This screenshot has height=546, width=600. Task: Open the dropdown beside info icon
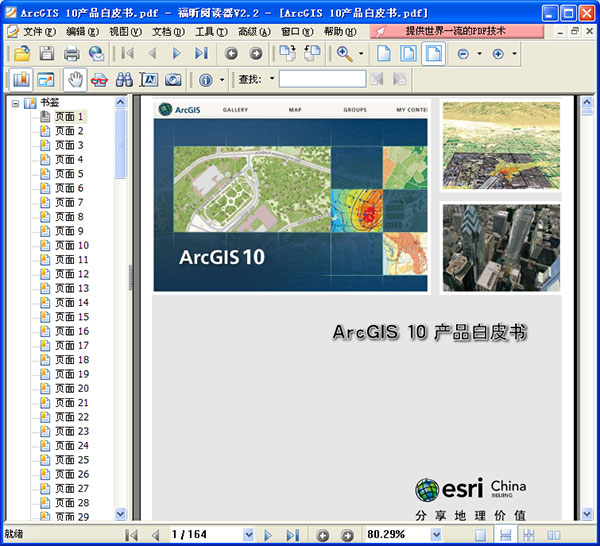coord(222,80)
